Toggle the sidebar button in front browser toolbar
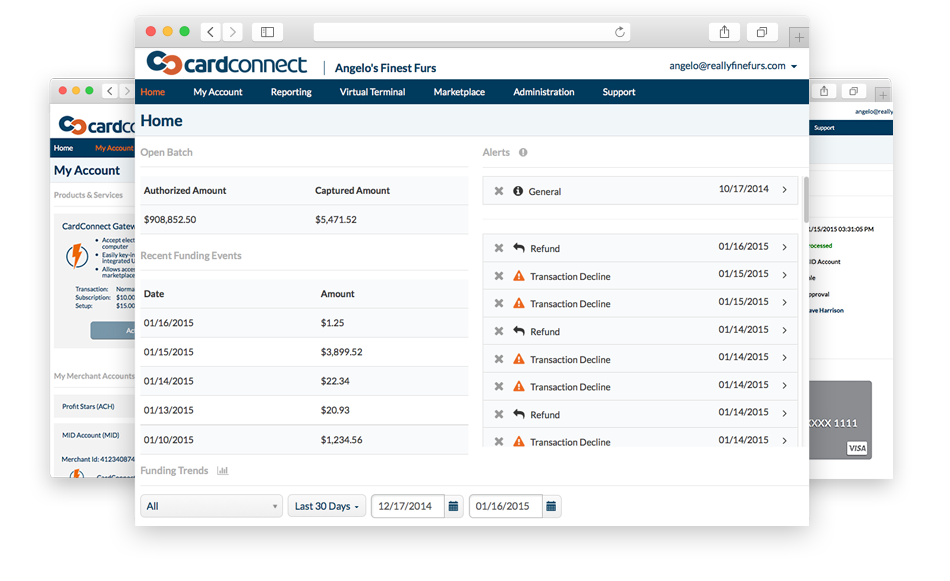The height and width of the screenshot is (581, 950). pos(267,32)
